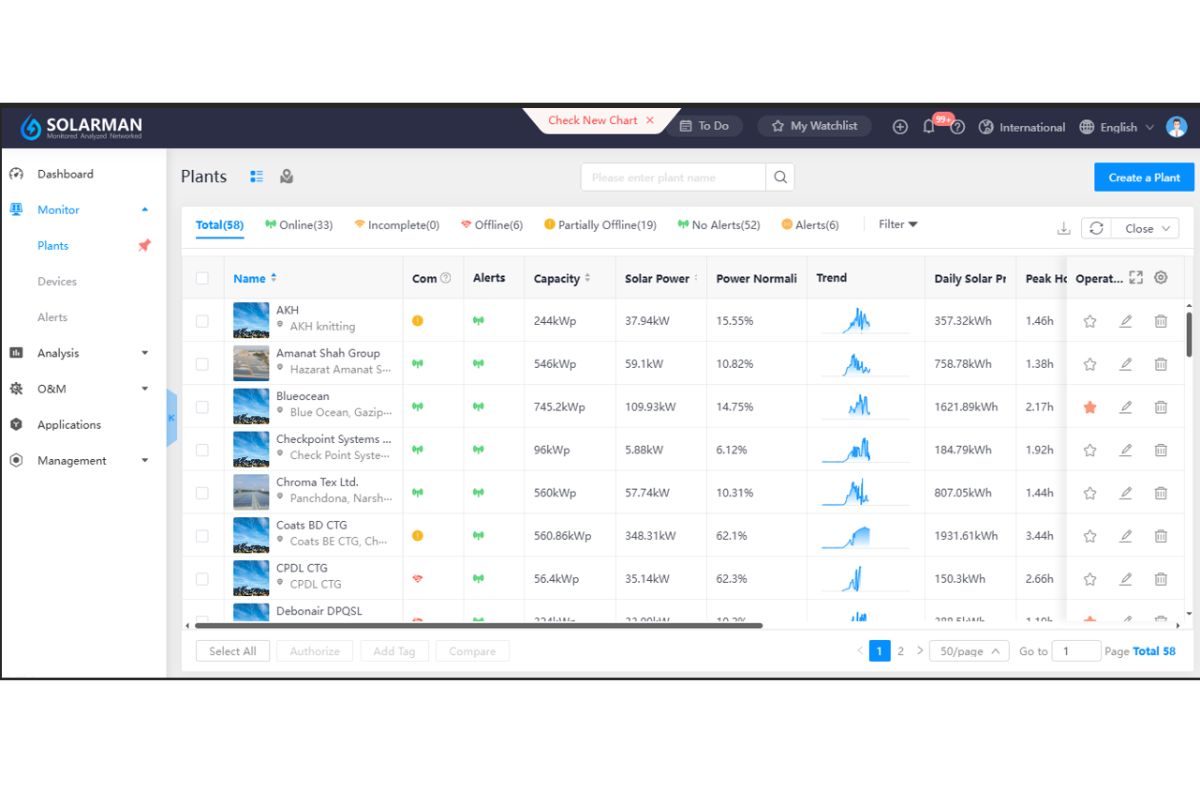Click the add plus icon in top bar
Screen dimensions: 1200x800
(x=899, y=127)
